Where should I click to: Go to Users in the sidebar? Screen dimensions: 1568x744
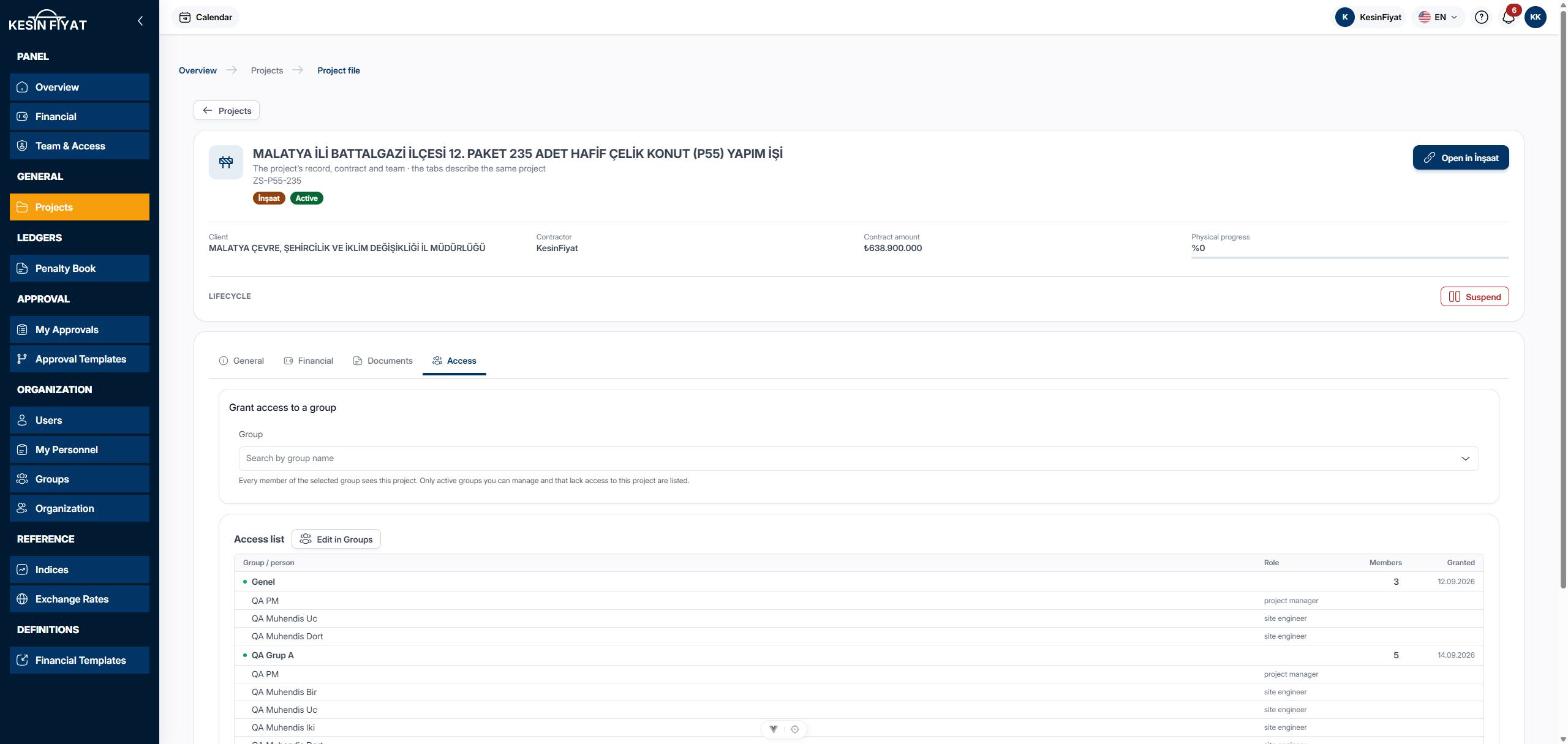(79, 420)
